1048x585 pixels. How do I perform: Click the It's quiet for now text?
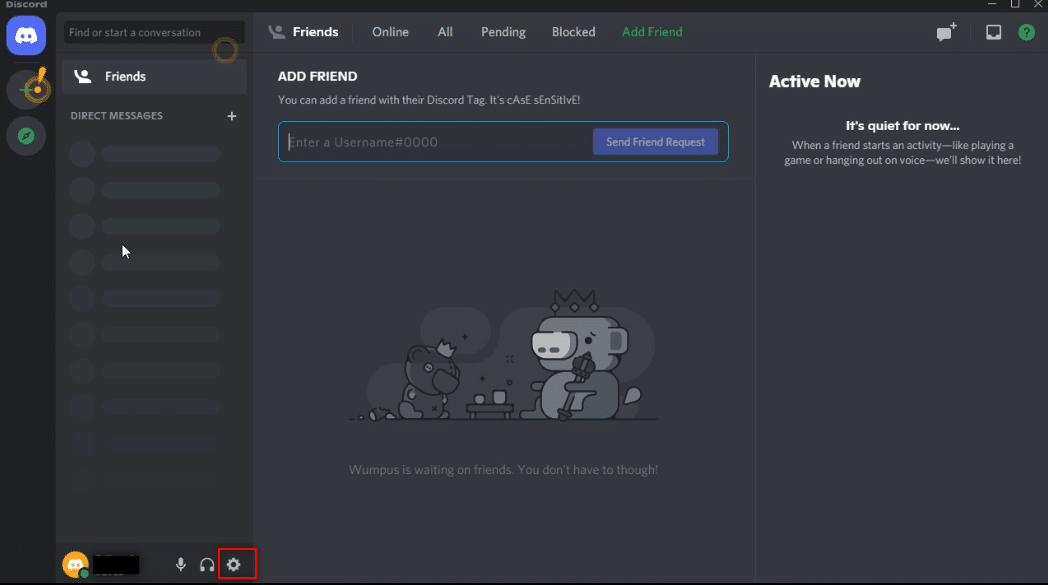click(x=902, y=126)
